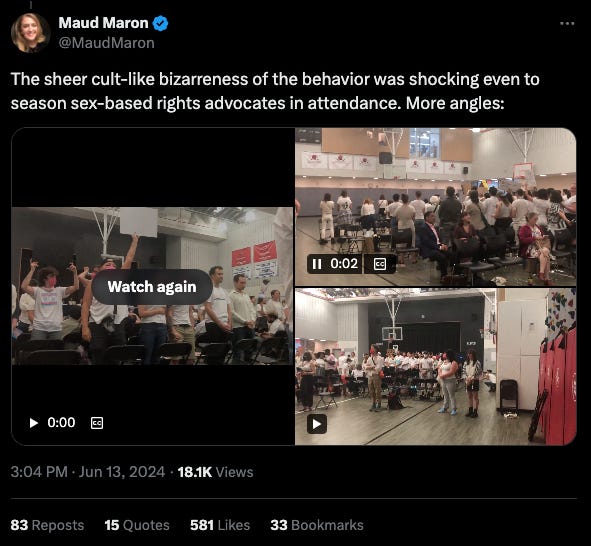This screenshot has height=546, width=591.
Task: Click Maud Maron's profile avatar
Action: coord(31,32)
